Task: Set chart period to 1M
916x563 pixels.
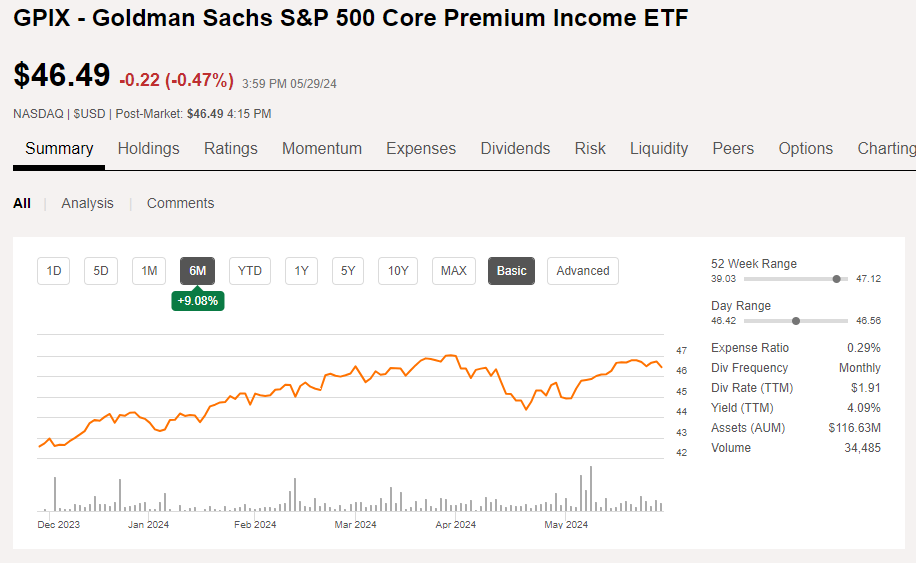Action: tap(149, 271)
